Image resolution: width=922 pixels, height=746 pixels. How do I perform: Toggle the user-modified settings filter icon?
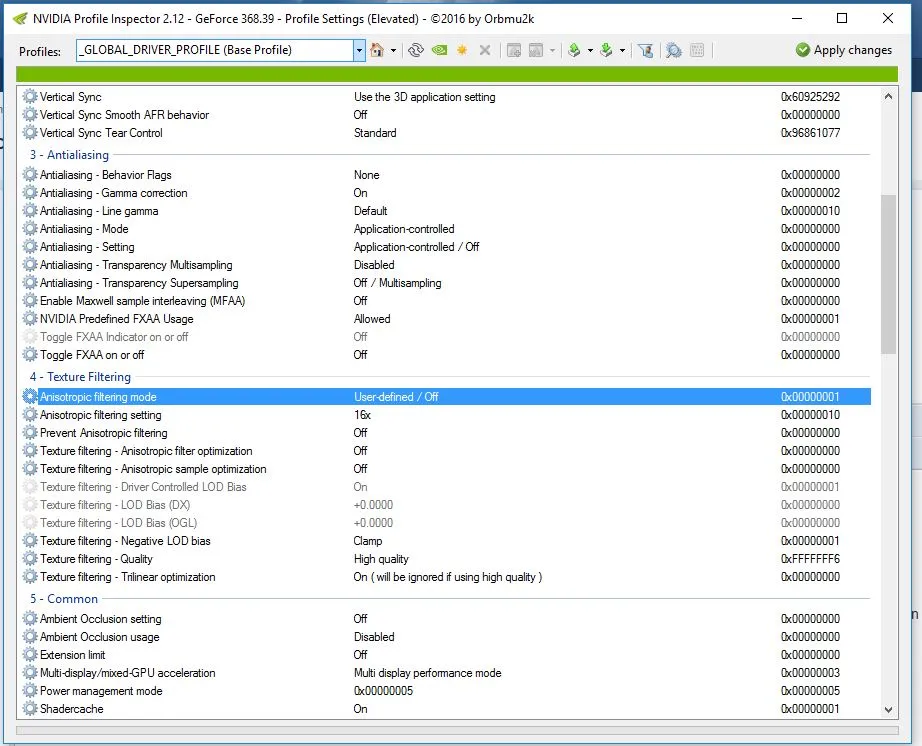pyautogui.click(x=646, y=51)
